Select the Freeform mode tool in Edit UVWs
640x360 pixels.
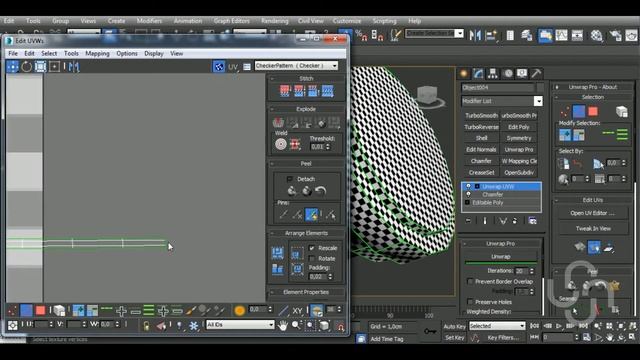tap(54, 67)
